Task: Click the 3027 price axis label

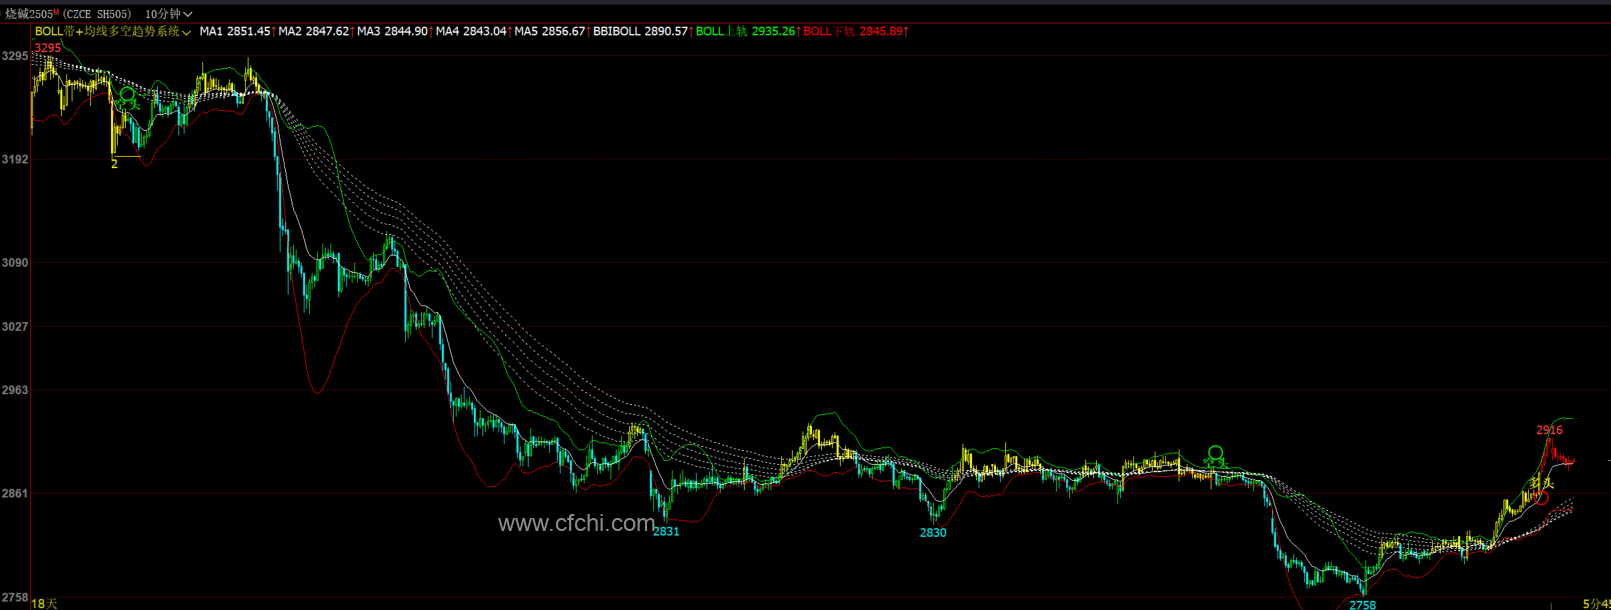Action: pos(15,327)
